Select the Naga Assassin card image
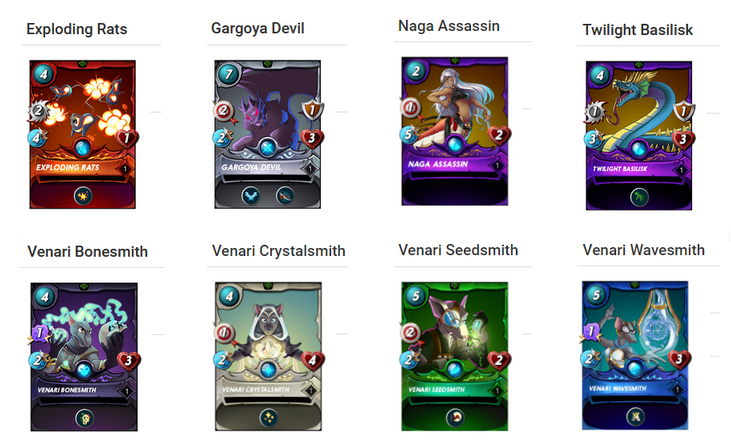Image resolution: width=731 pixels, height=446 pixels. [x=455, y=131]
